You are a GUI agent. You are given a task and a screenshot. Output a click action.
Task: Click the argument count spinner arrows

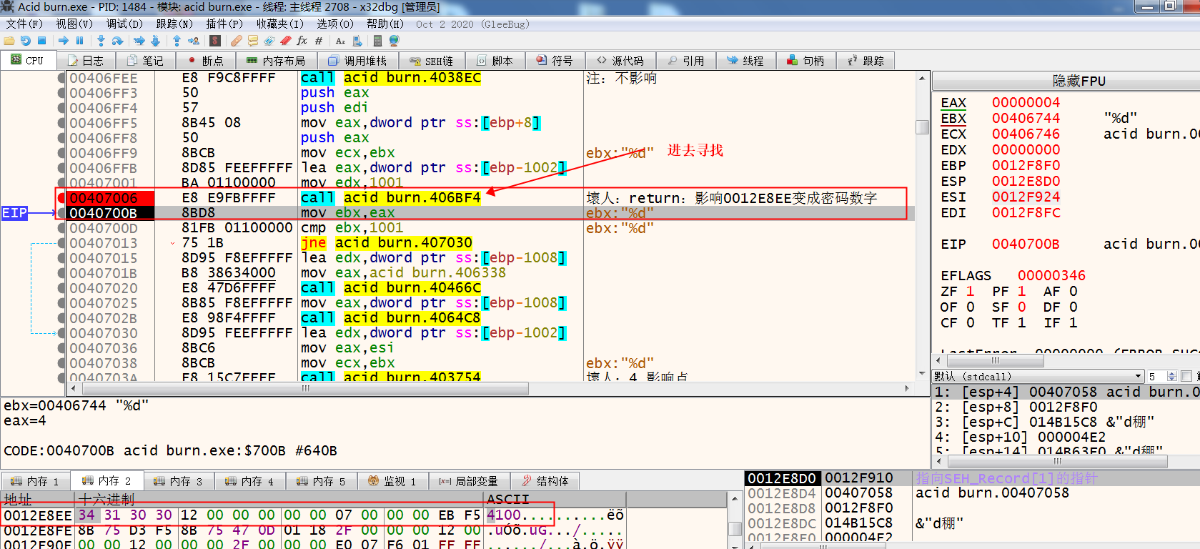pos(1170,376)
